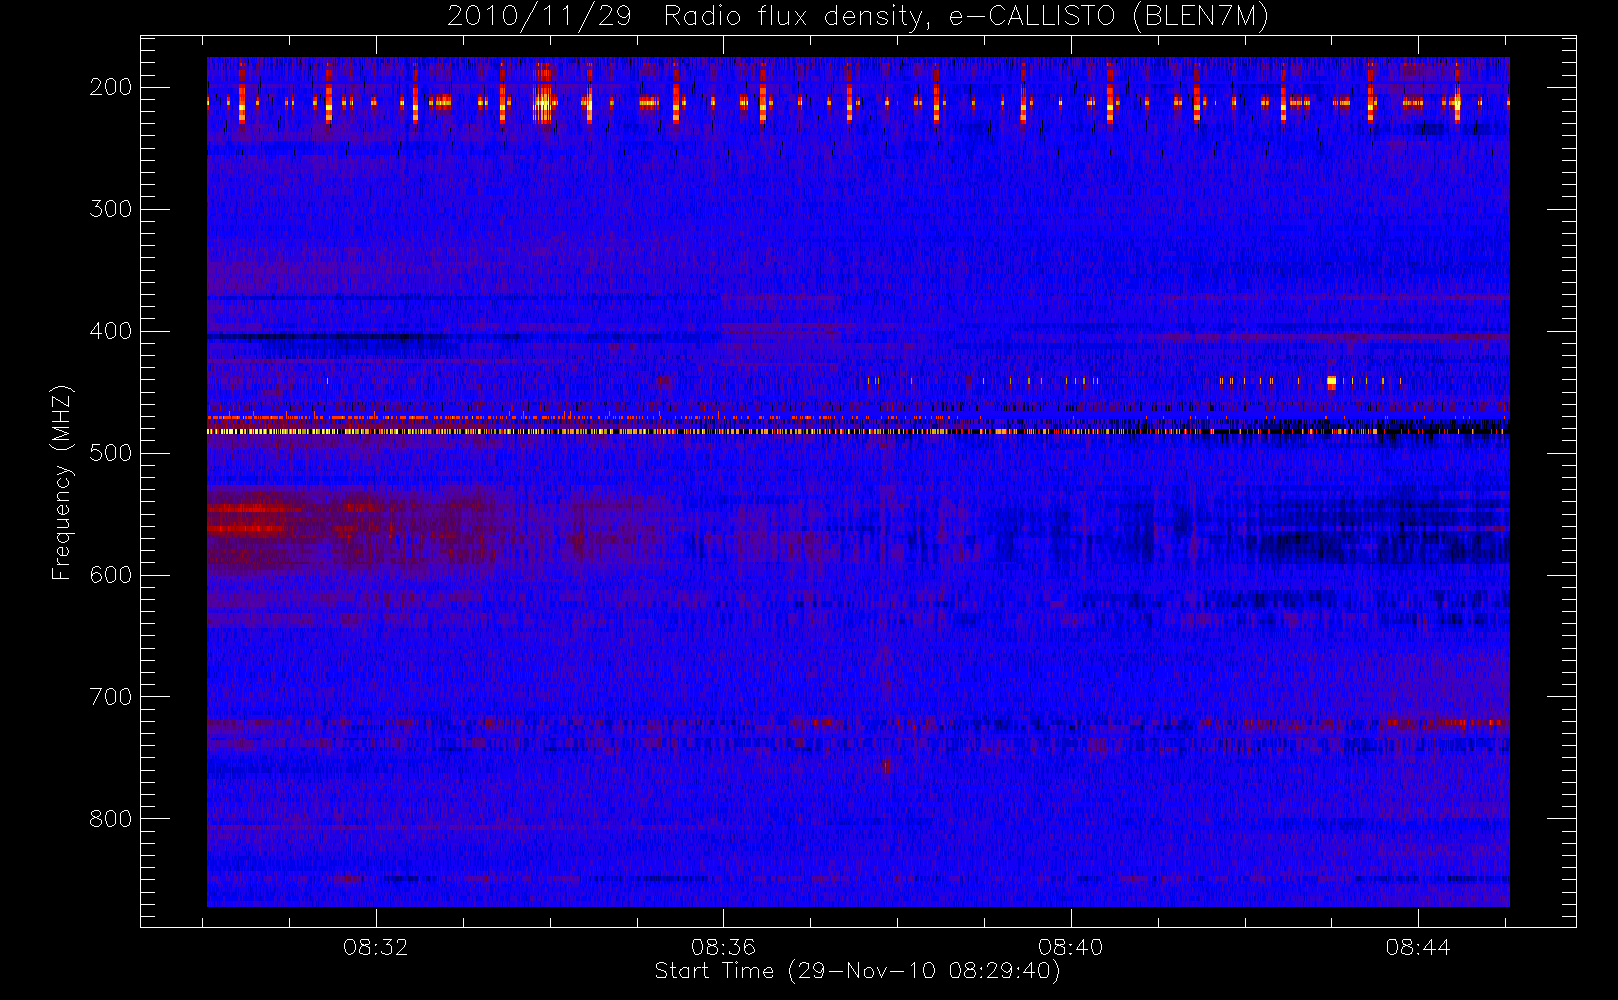Select the 300 frequency tick label
Screen dimensions: 1618x1000
(x=110, y=209)
